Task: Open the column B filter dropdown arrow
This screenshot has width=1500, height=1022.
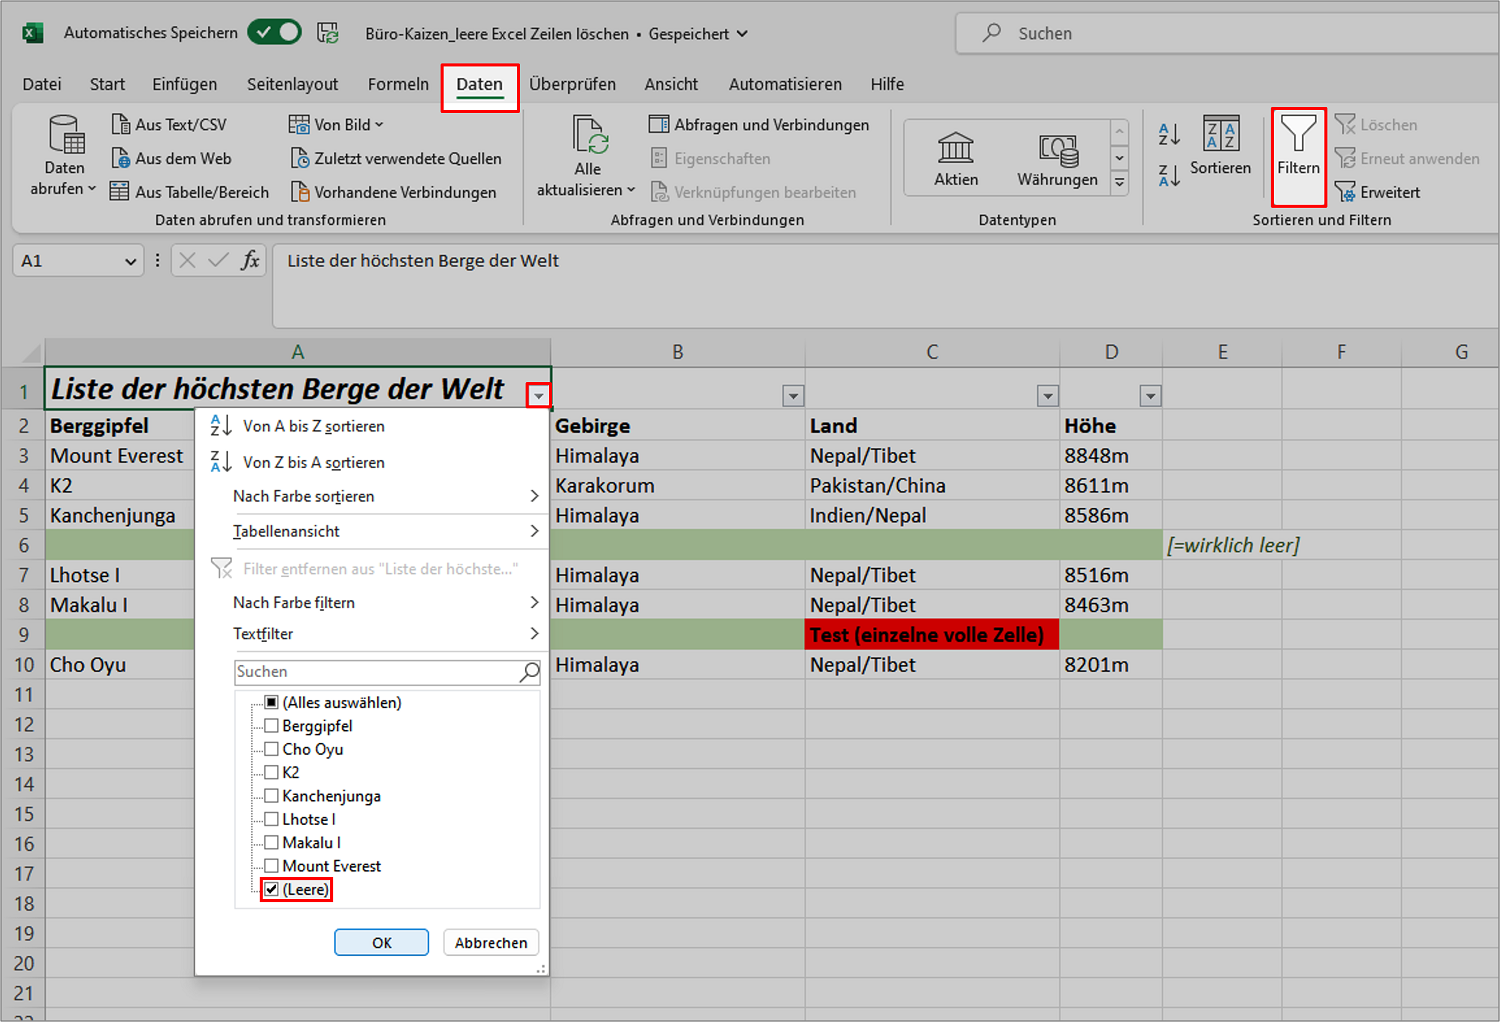Action: point(793,396)
